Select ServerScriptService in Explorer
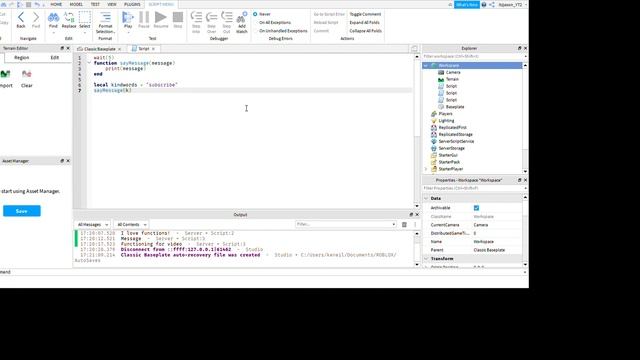The image size is (640, 360). (456, 141)
